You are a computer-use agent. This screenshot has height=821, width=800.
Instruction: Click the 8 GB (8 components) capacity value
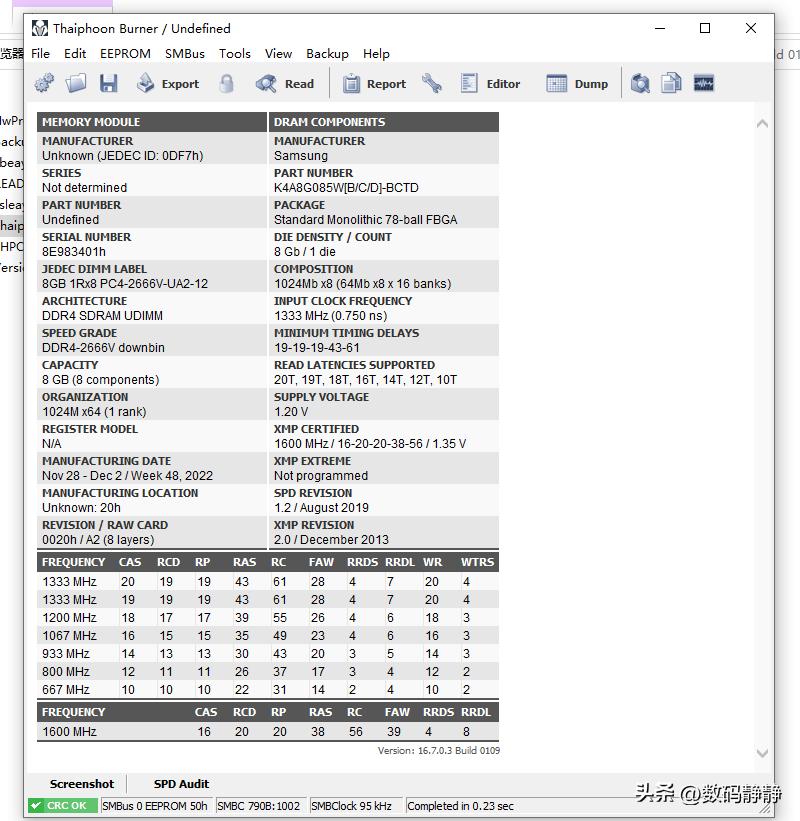click(101, 380)
